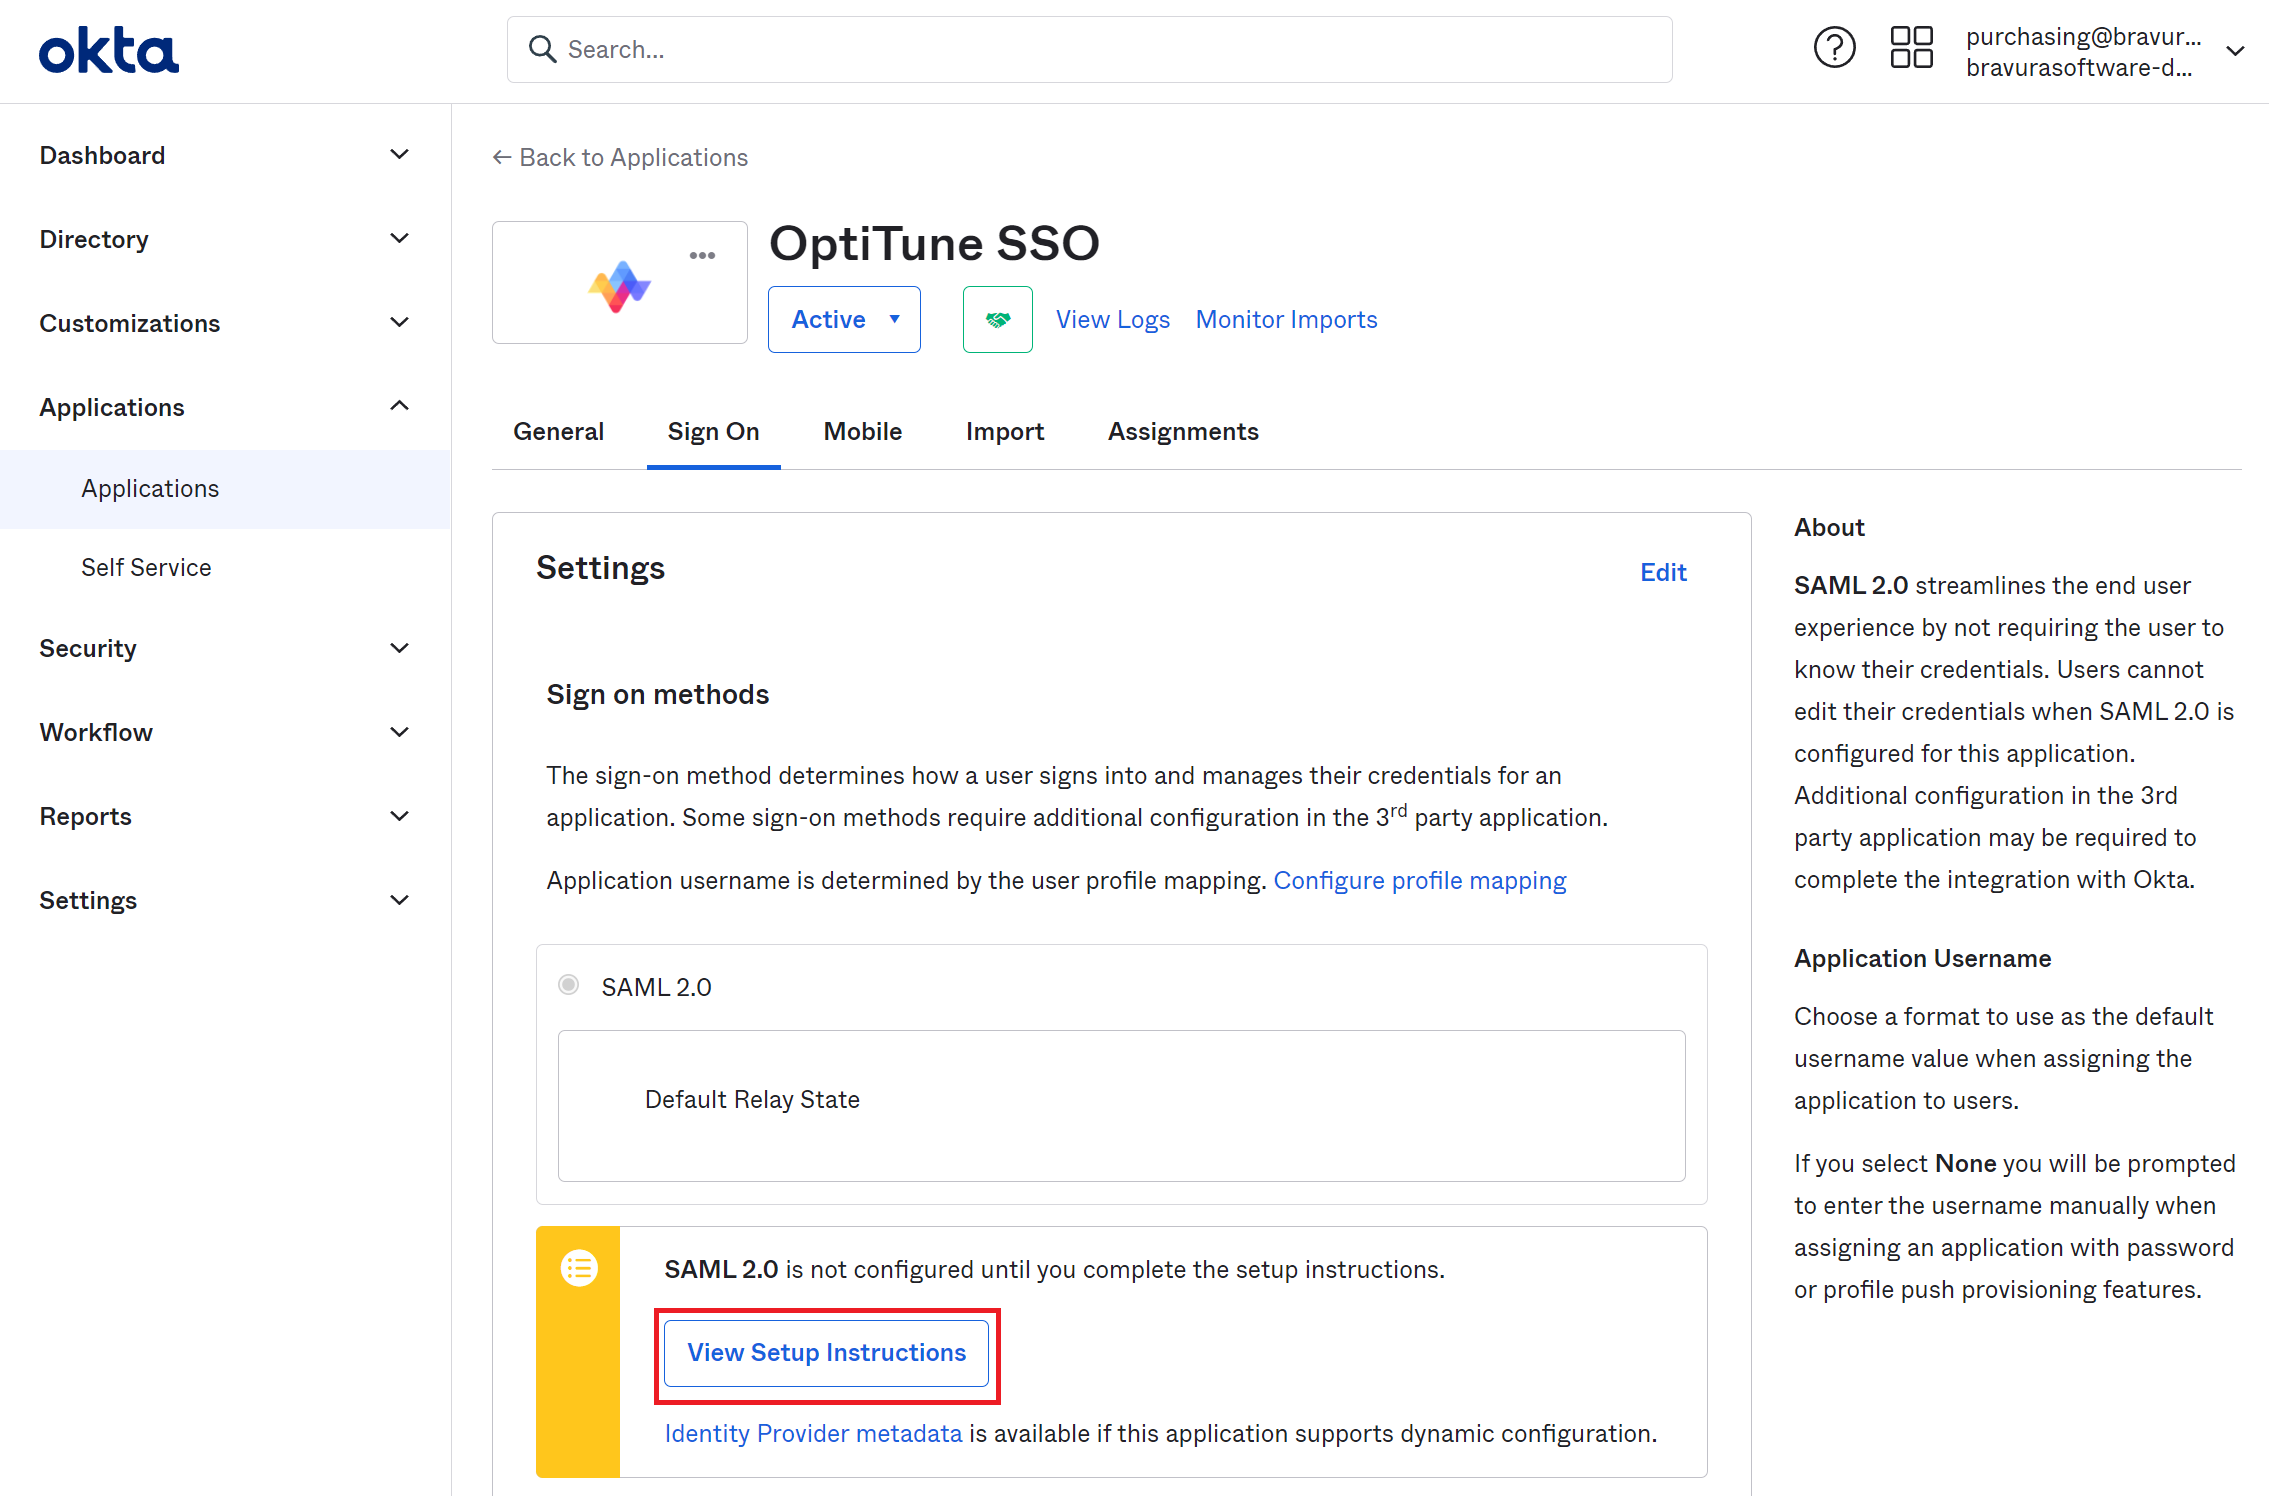Collapse the Applications menu section
Viewport: 2269px width, 1496px height.
[225, 407]
